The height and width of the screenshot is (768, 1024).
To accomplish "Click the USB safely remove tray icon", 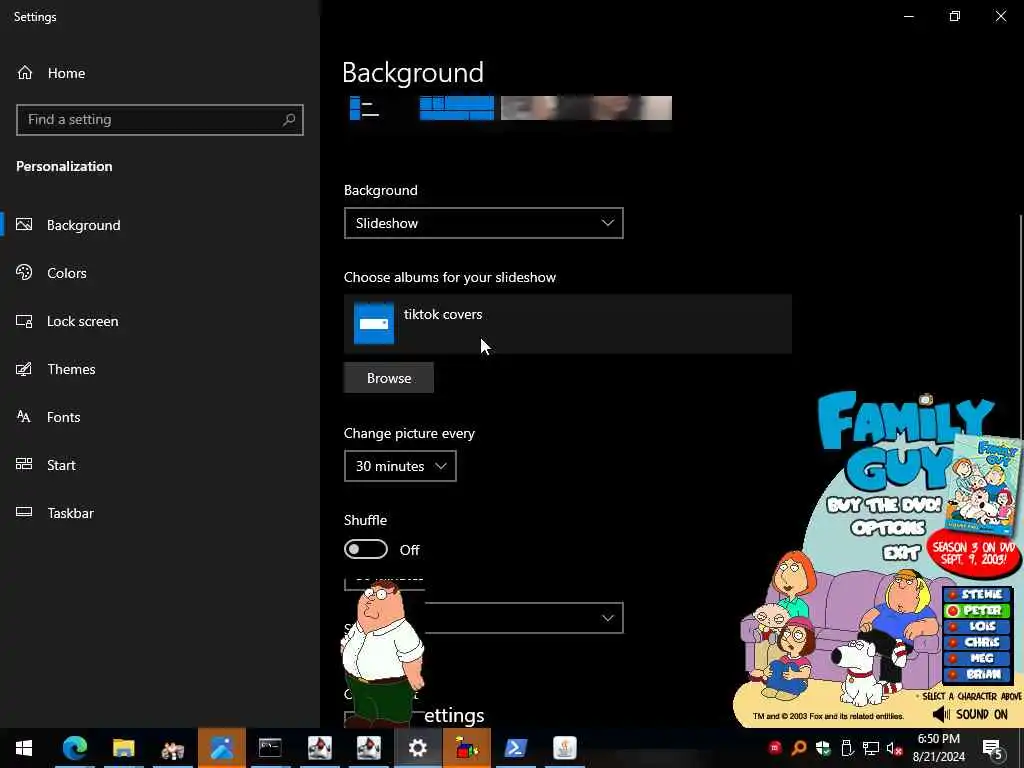I will (847, 748).
